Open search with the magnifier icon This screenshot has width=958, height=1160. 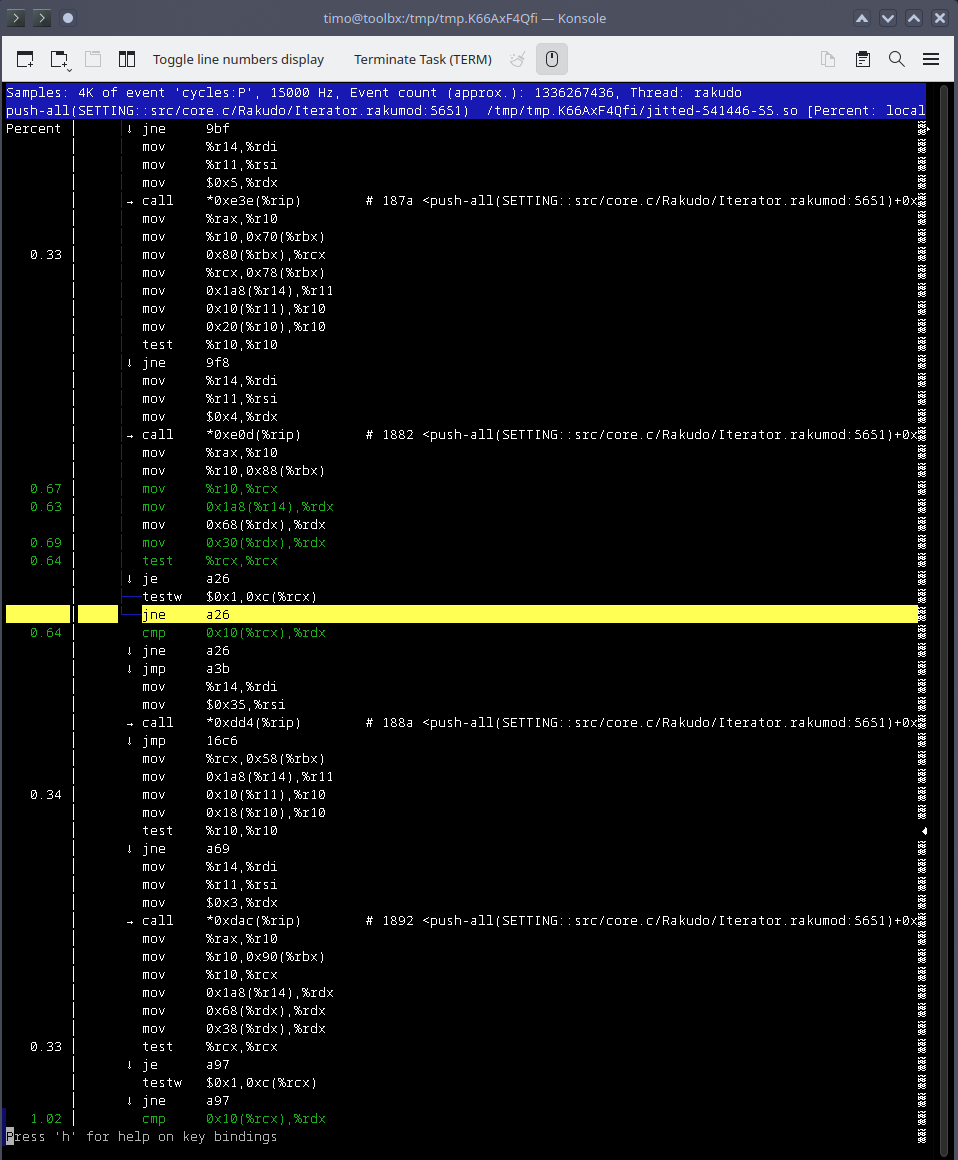coord(896,59)
